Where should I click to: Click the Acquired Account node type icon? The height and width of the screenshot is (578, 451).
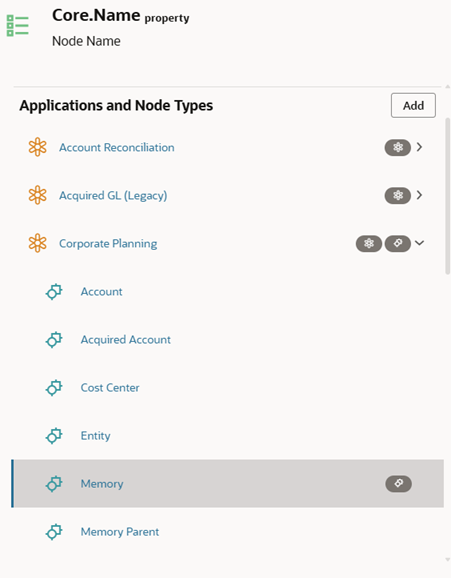tap(54, 340)
